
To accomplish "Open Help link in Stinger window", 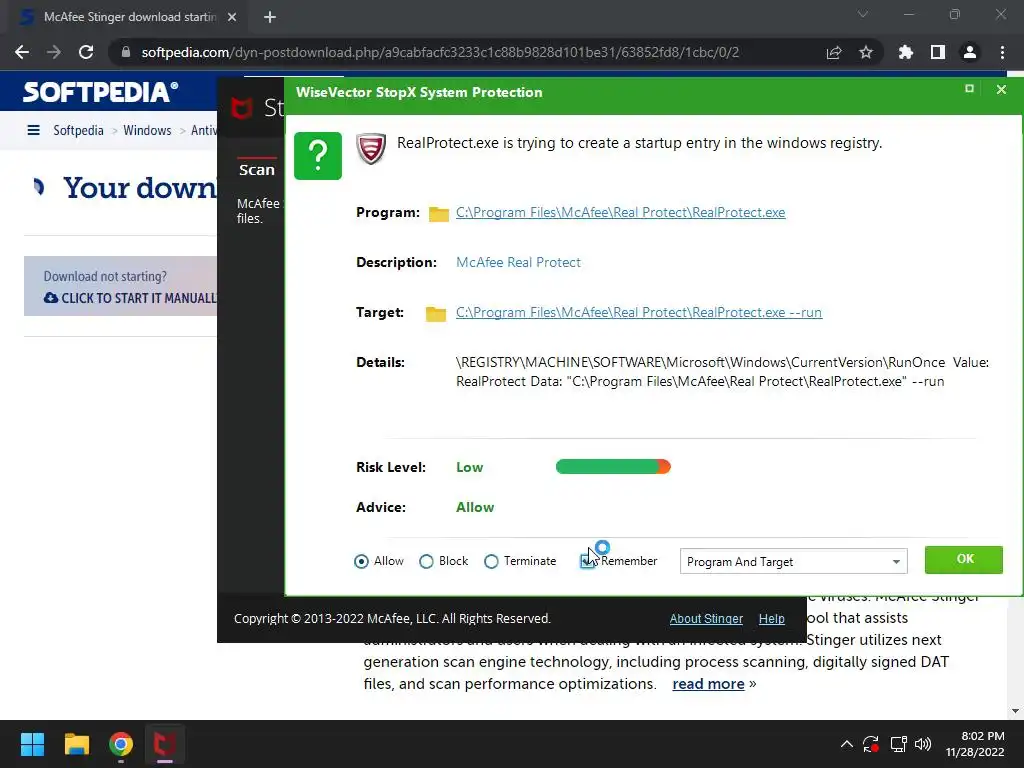I will [x=771, y=618].
